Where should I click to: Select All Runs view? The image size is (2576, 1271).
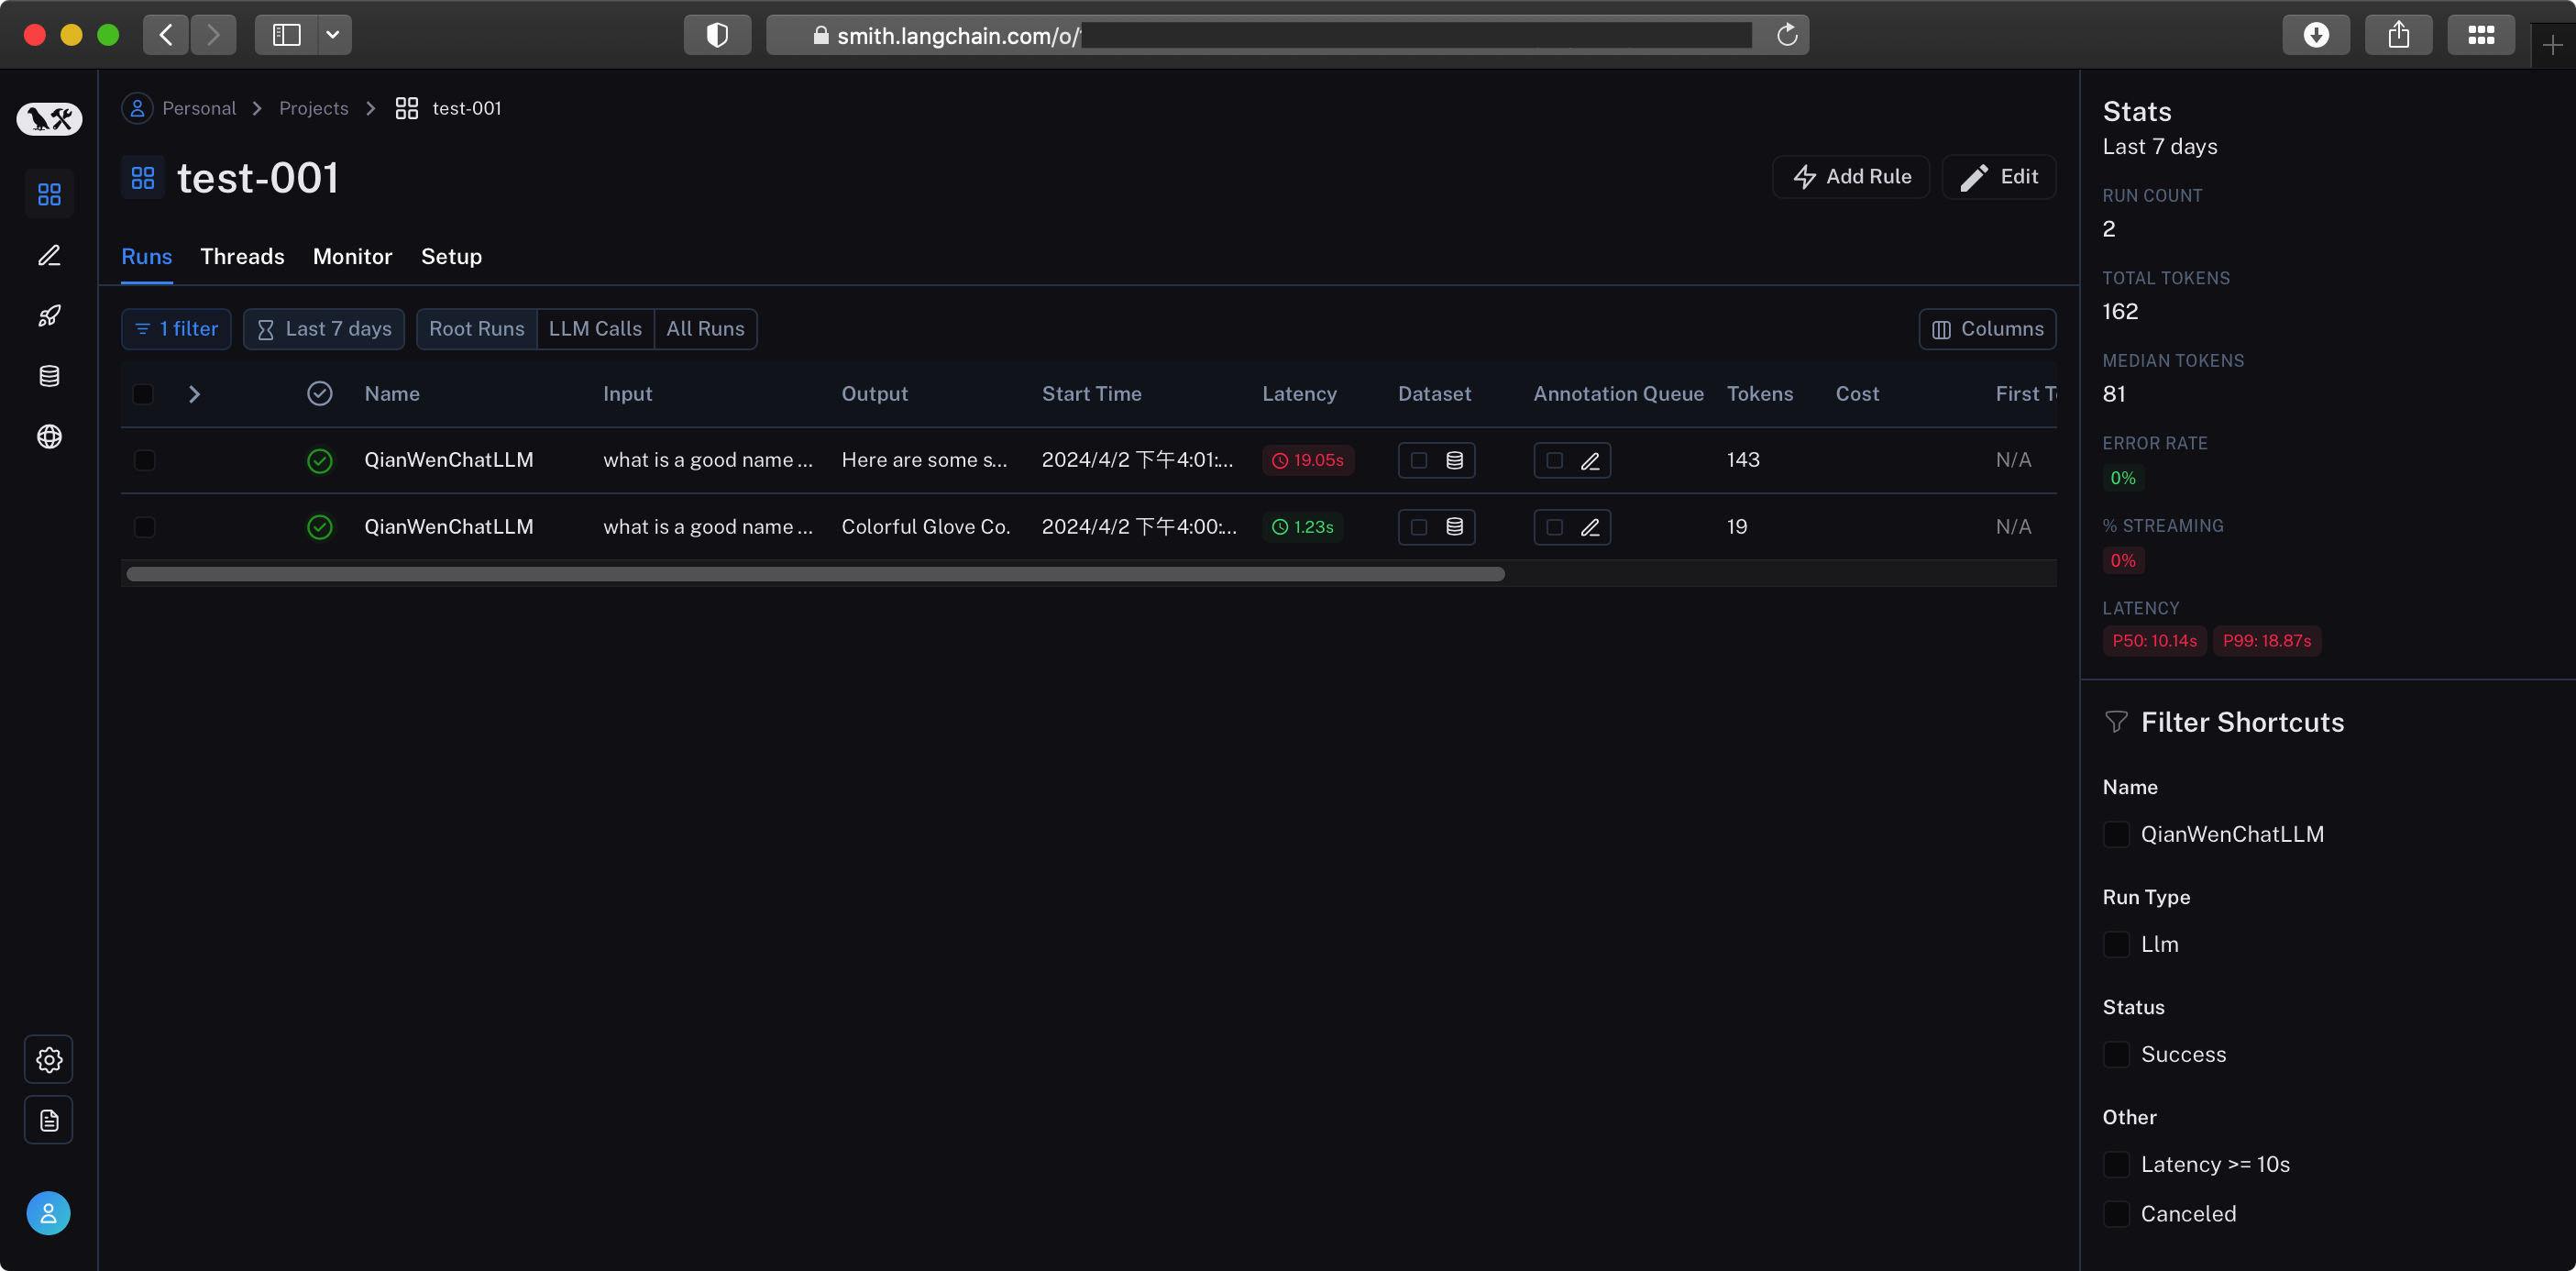coord(705,329)
